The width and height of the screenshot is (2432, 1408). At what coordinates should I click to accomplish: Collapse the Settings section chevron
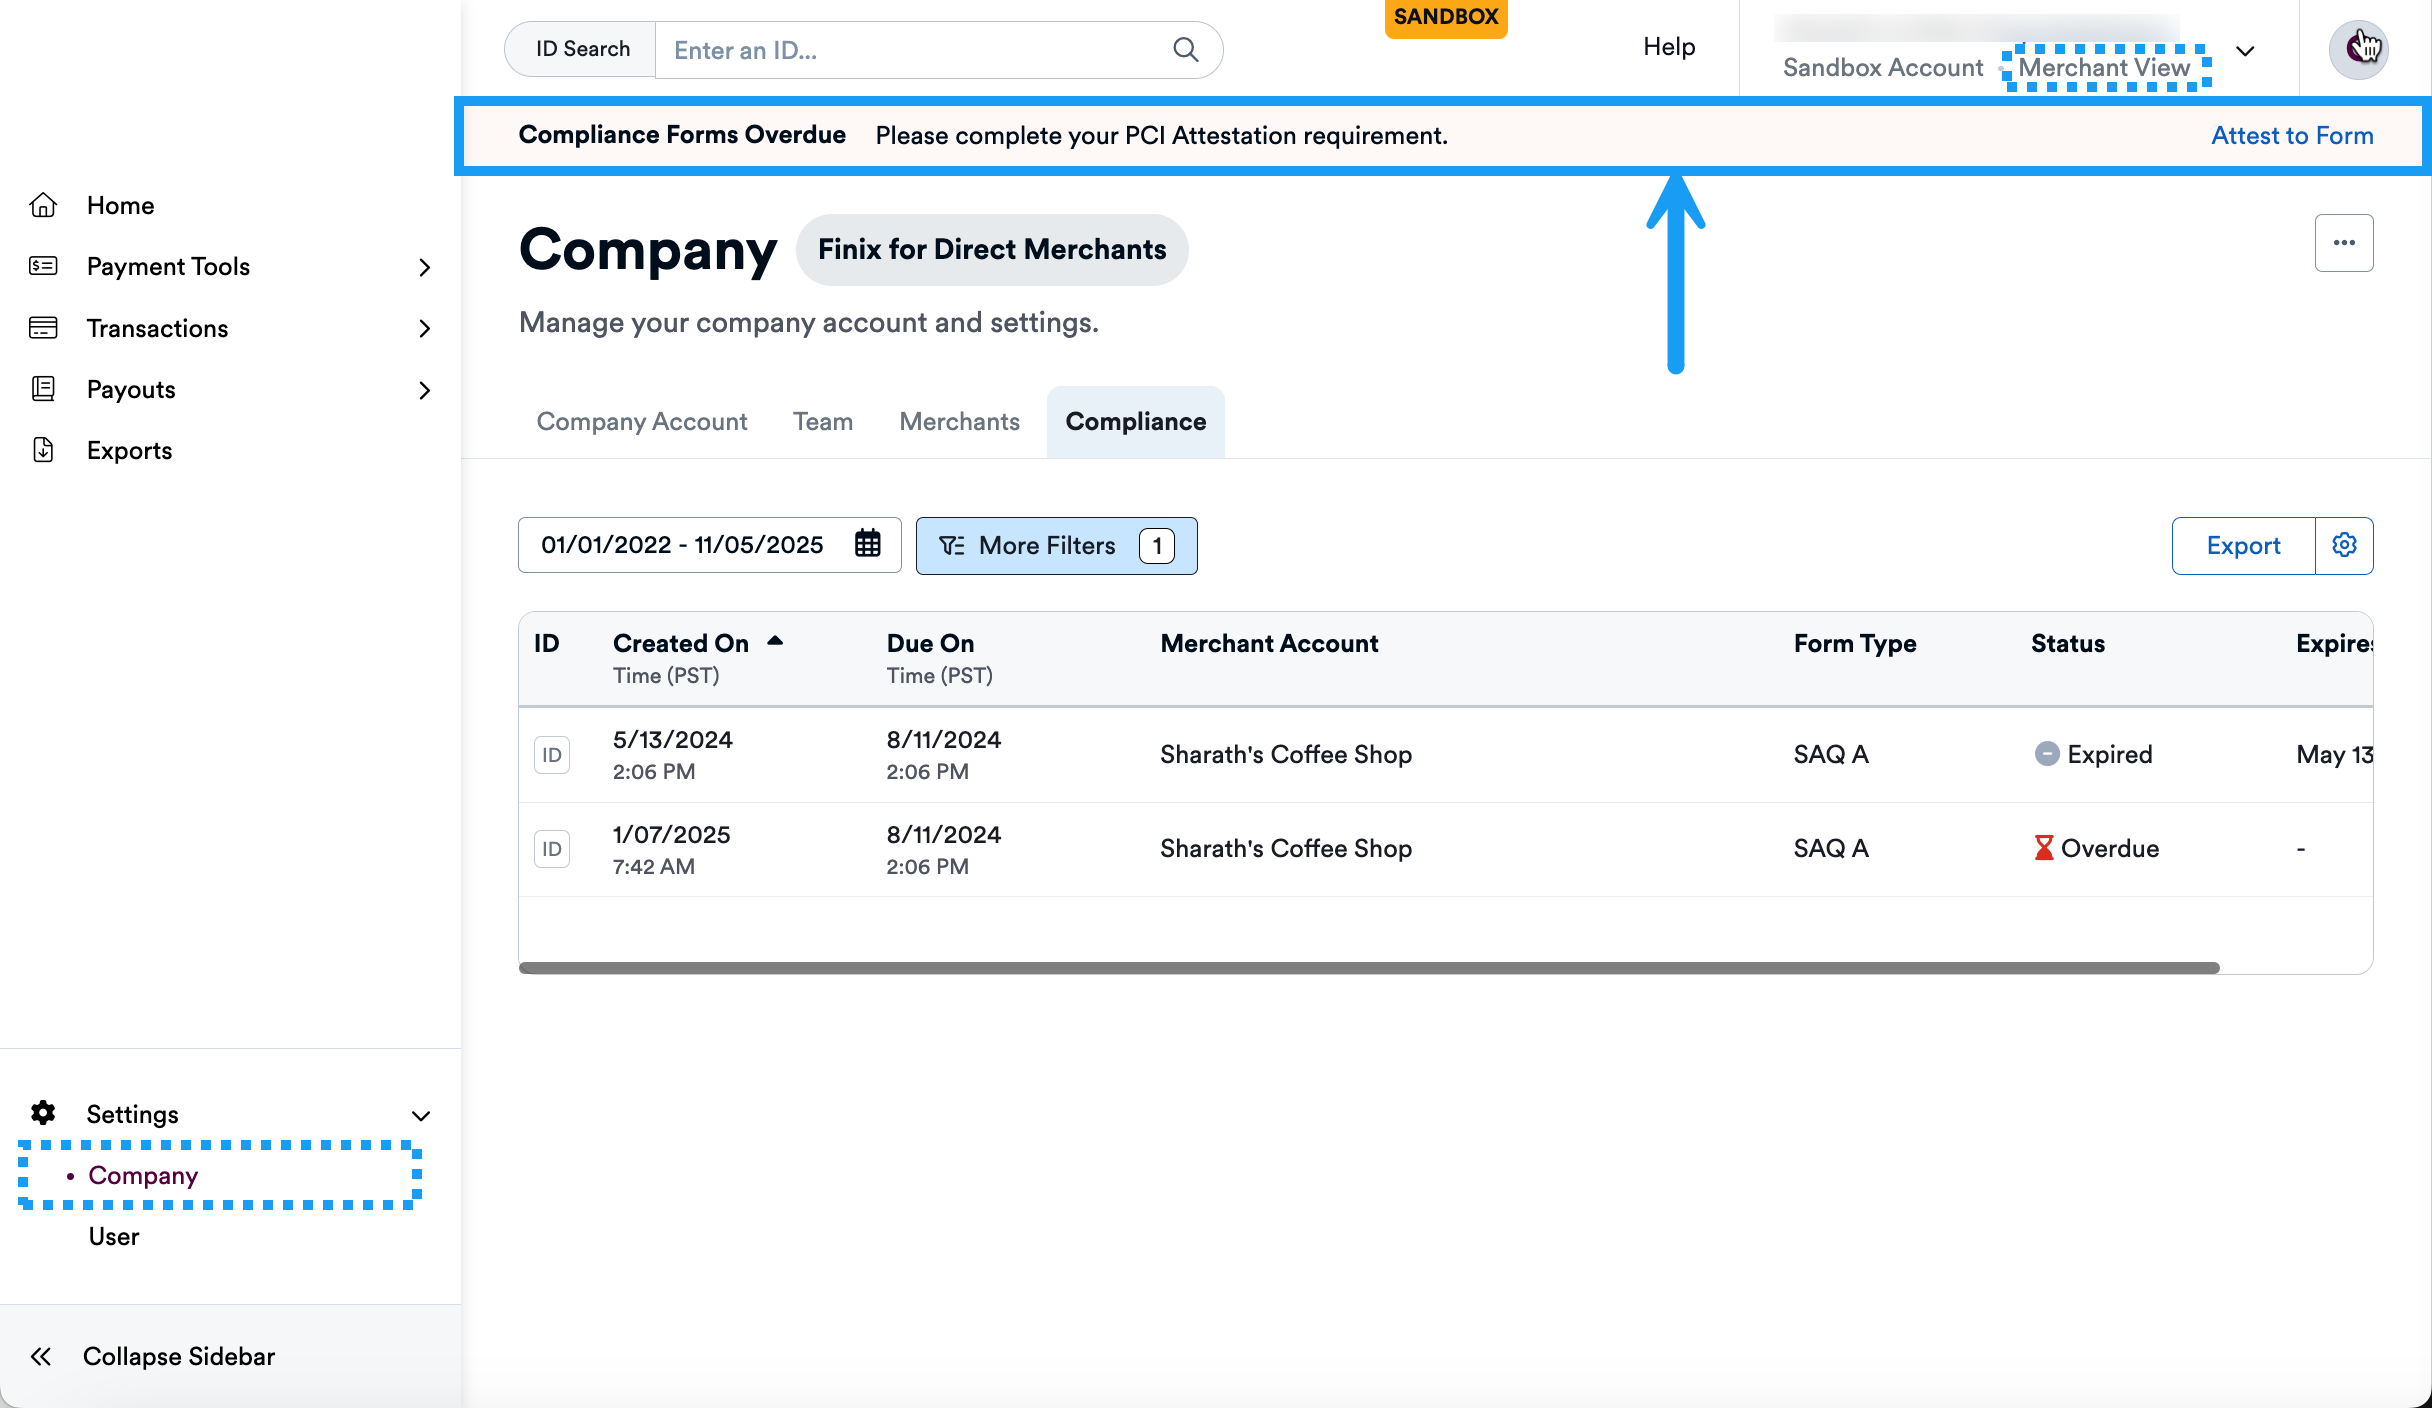[x=421, y=1115]
